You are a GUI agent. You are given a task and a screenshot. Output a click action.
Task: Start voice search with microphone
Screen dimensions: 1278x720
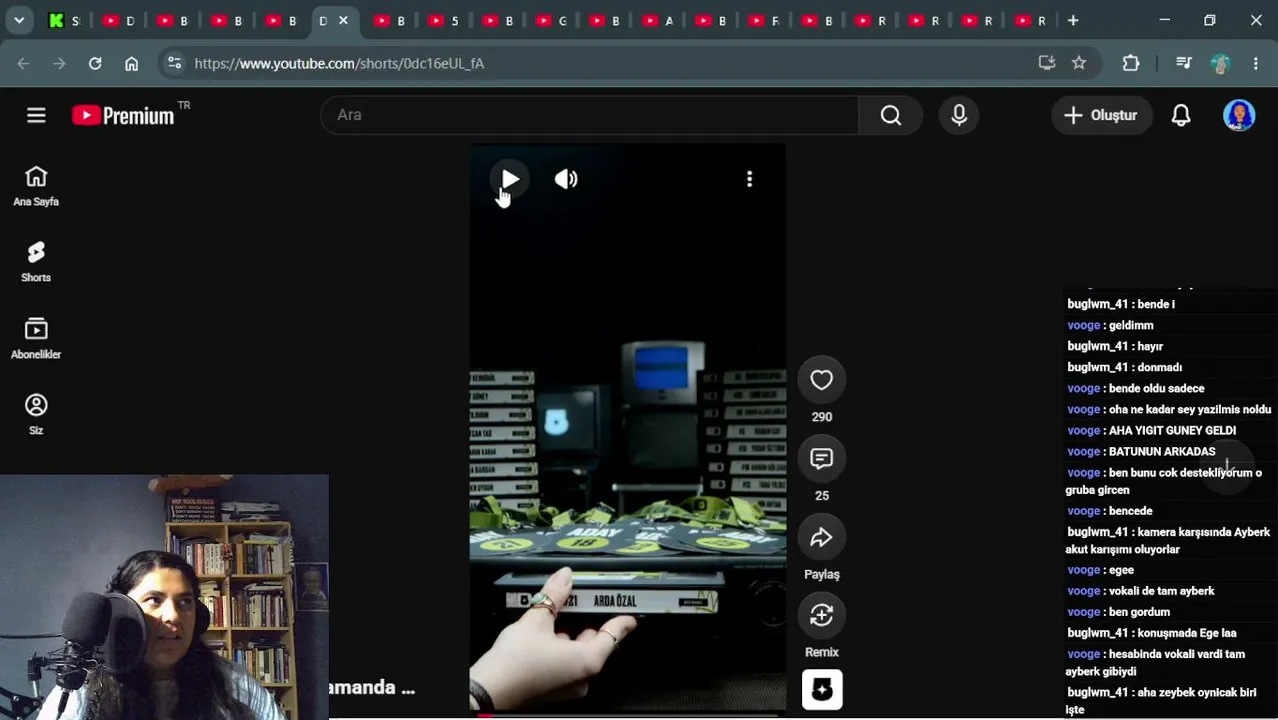pos(959,115)
